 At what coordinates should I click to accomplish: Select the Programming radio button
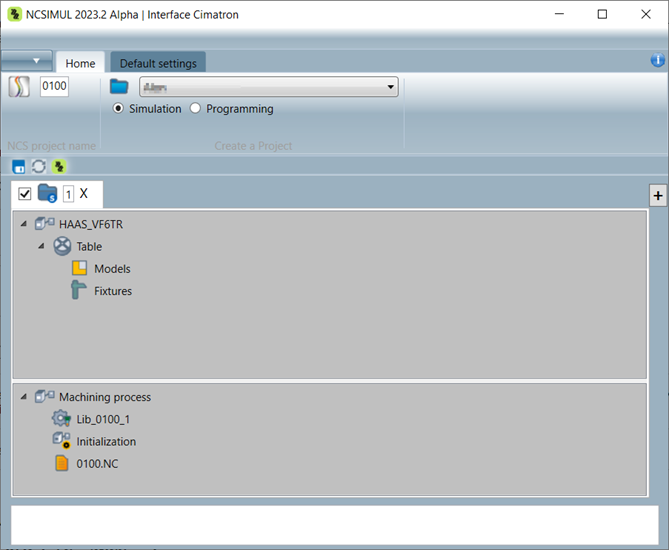point(195,109)
